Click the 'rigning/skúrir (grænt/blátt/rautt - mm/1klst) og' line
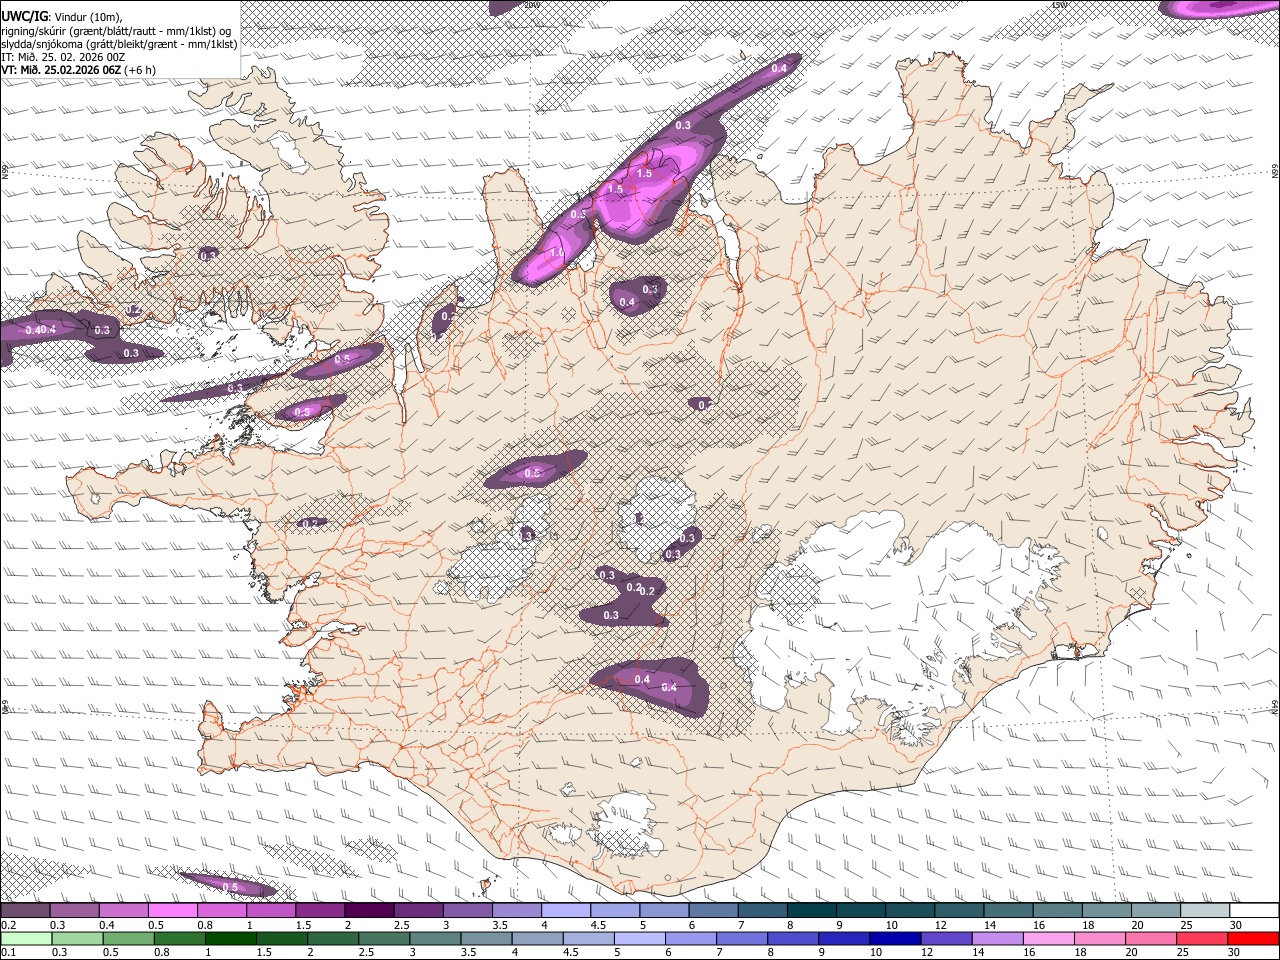This screenshot has height=960, width=1280. 116,31
